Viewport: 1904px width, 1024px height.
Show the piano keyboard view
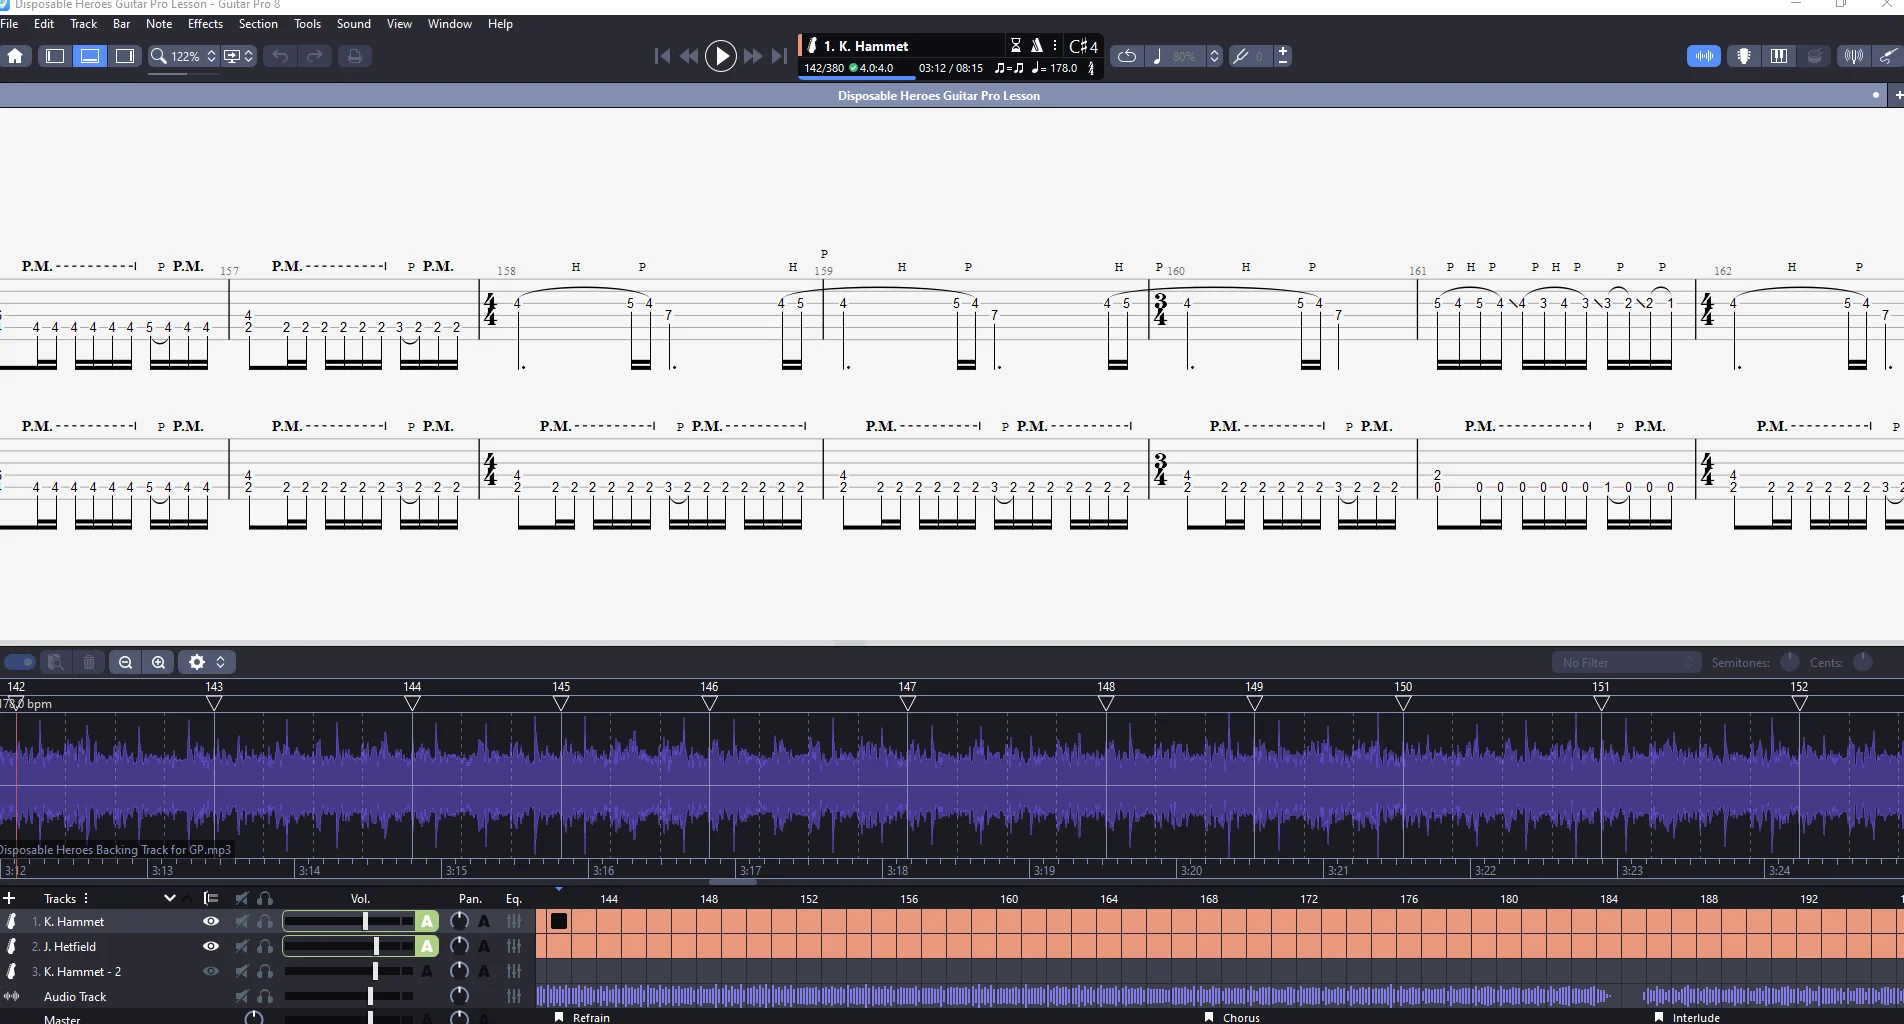tap(1779, 56)
